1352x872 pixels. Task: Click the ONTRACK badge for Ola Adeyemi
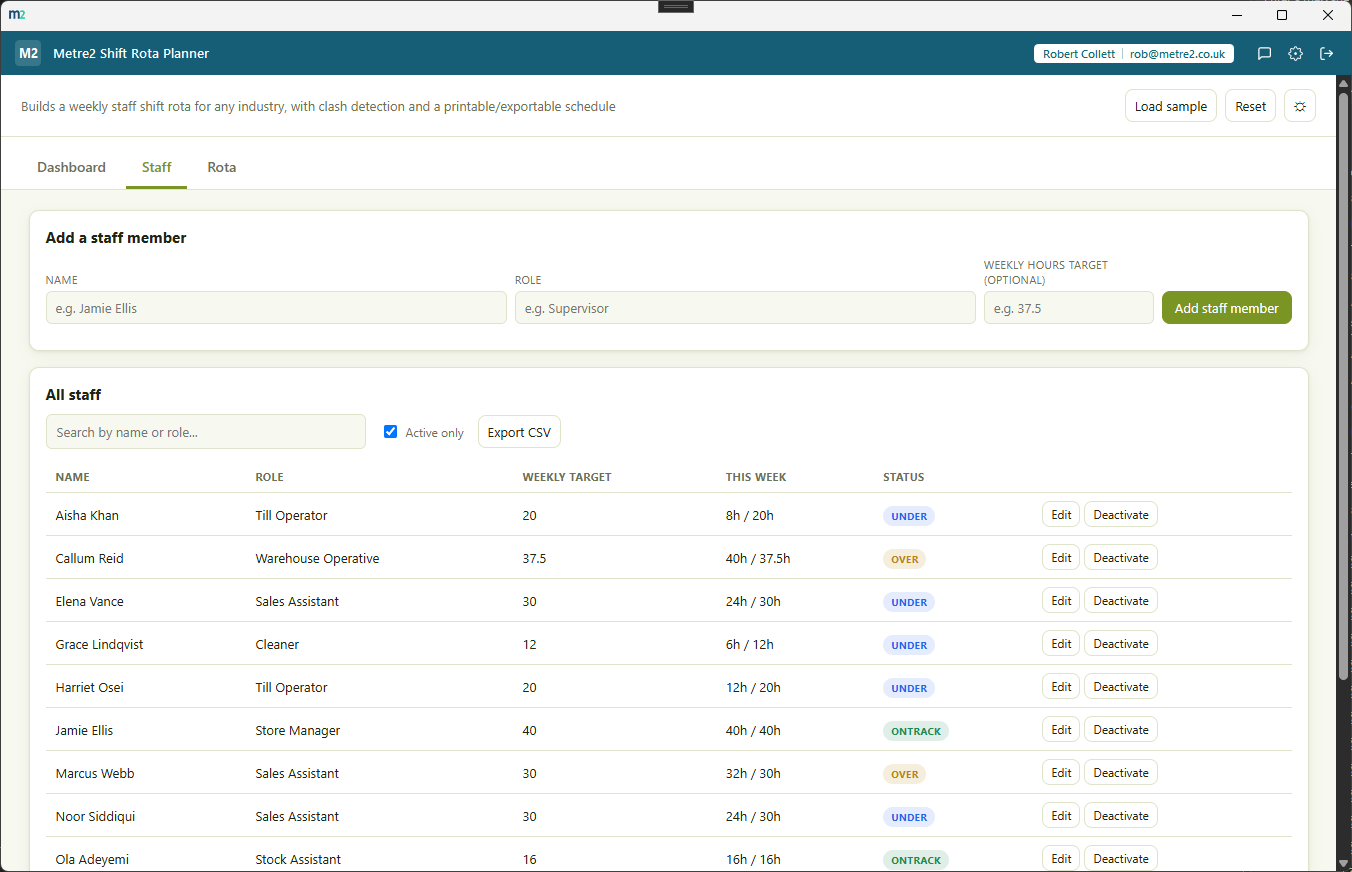(x=916, y=860)
